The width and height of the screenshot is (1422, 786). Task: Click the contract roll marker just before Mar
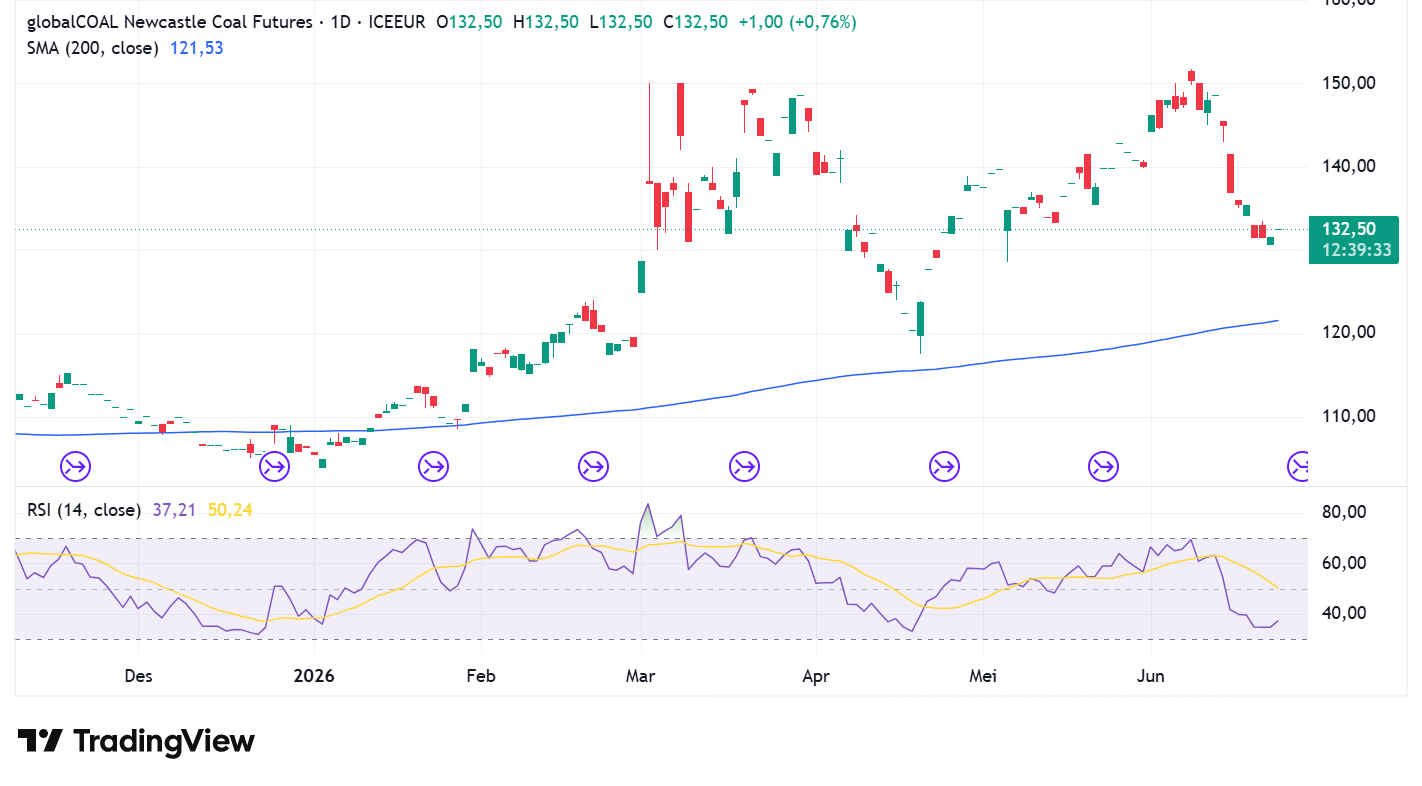click(593, 466)
